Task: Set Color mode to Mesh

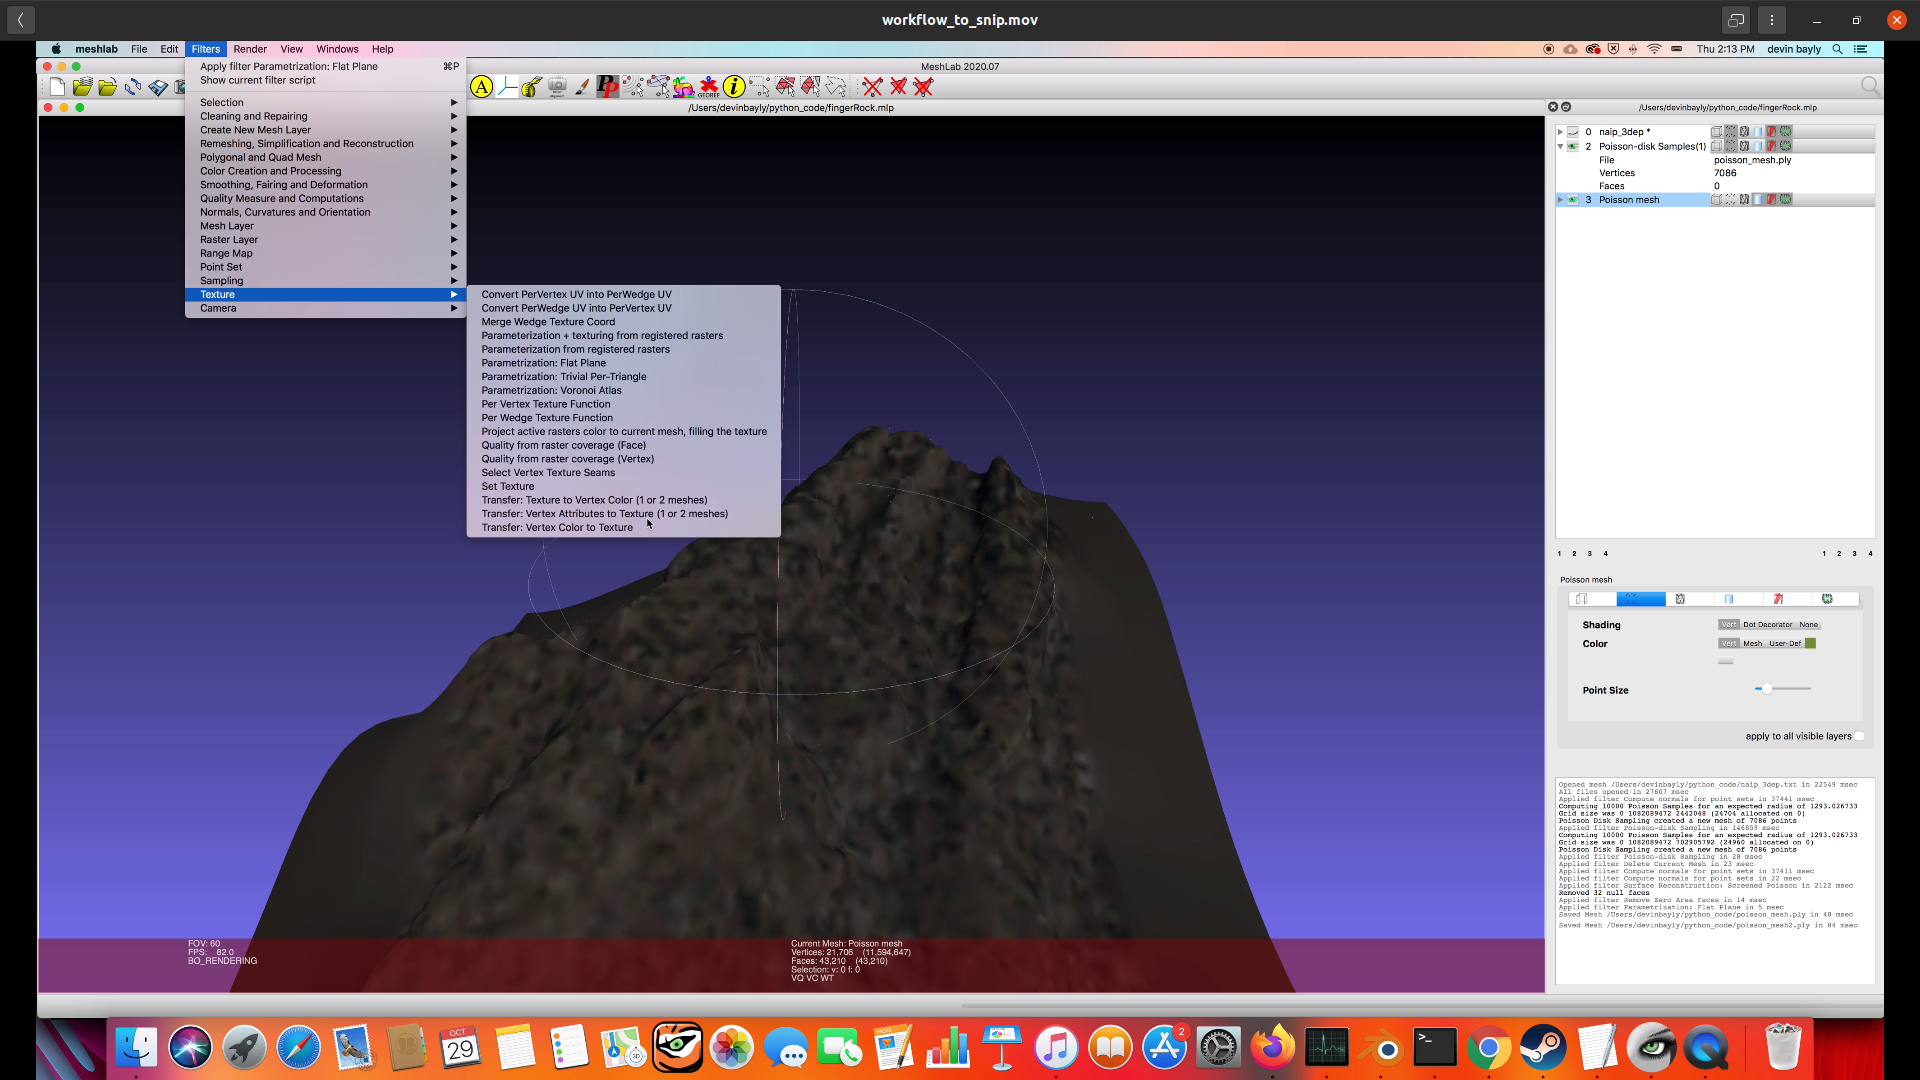Action: pos(1753,644)
